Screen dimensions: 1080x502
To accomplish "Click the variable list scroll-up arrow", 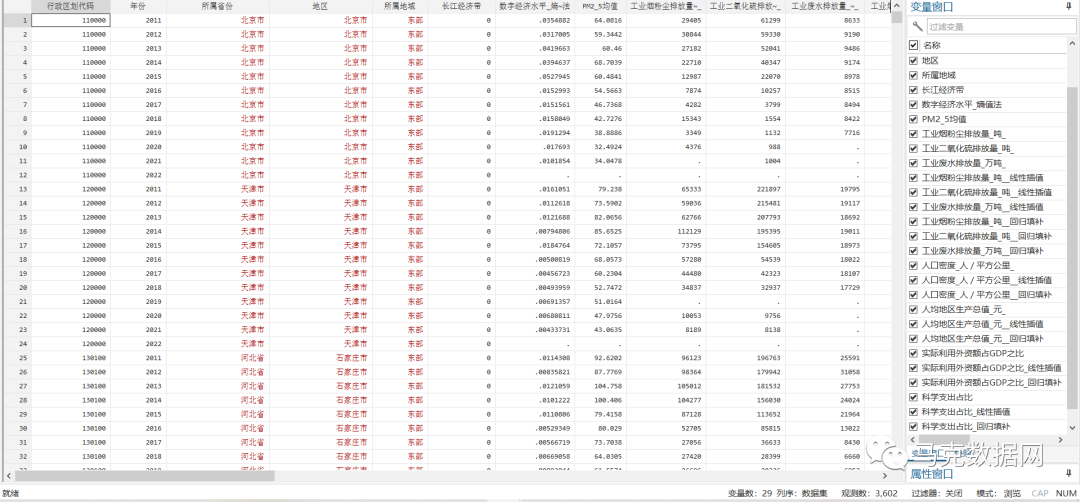I will tap(1071, 45).
